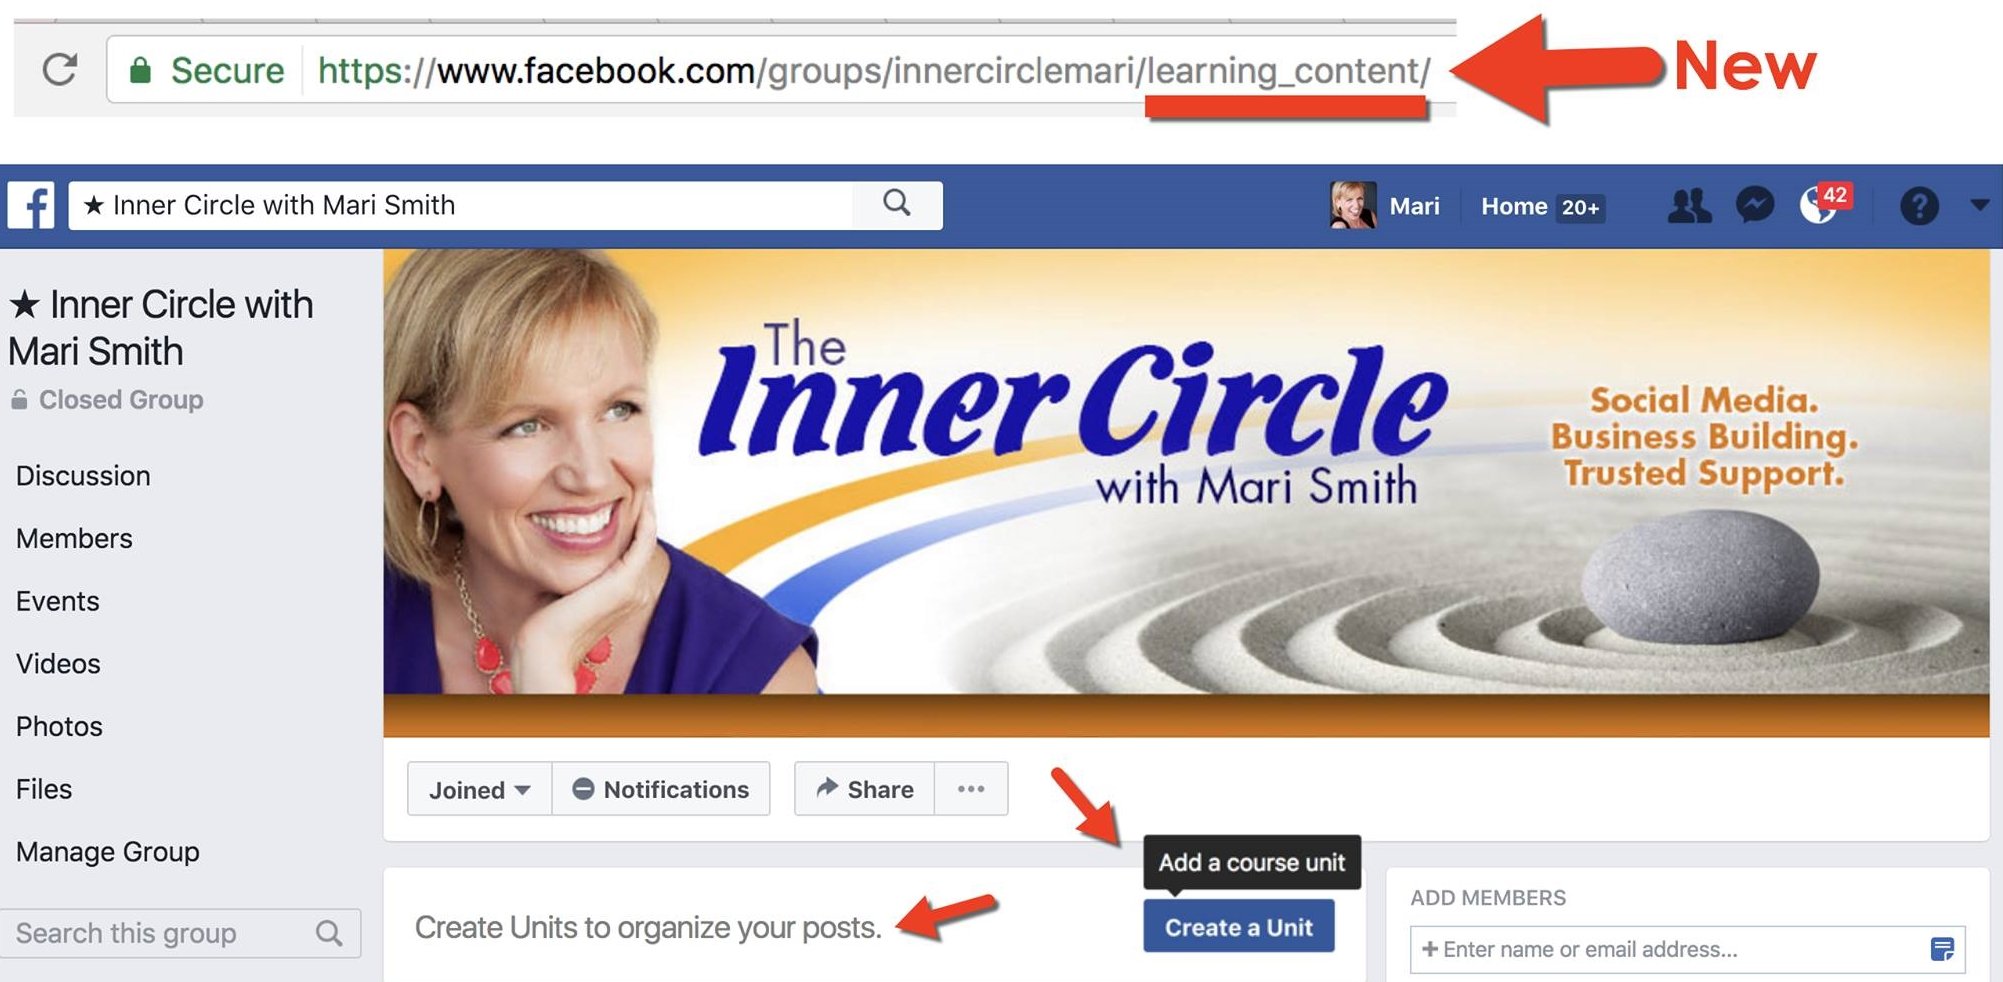Open the friend requests icon
The width and height of the screenshot is (2003, 982).
[x=1689, y=206]
